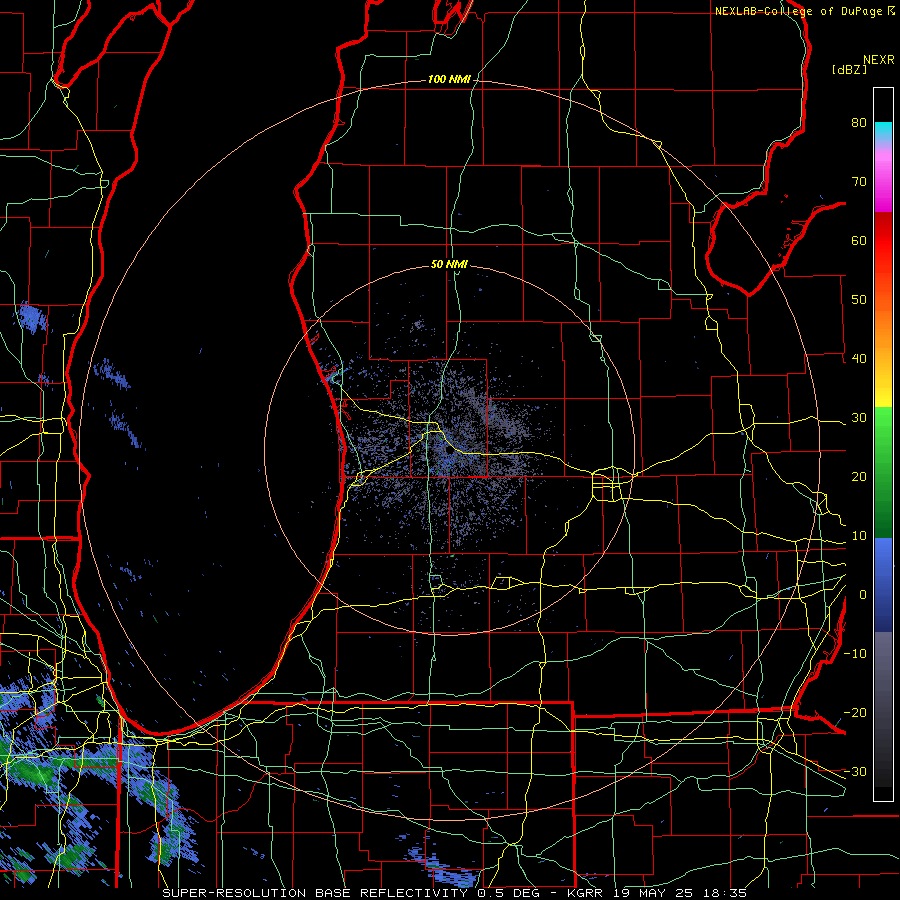900x900 pixels.
Task: Click the NEXR label above color scale
Action: pyautogui.click(x=878, y=60)
